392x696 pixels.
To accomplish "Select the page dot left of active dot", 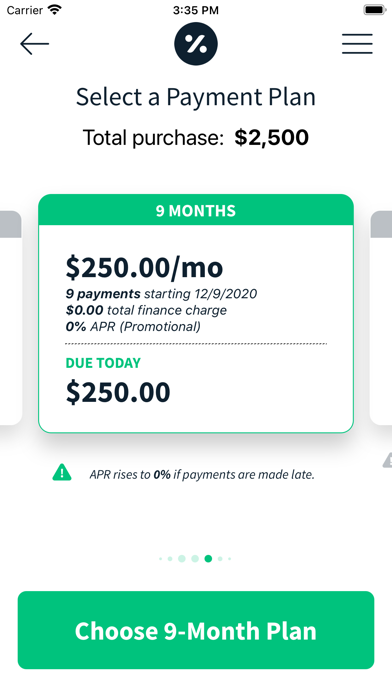I will [x=195, y=558].
